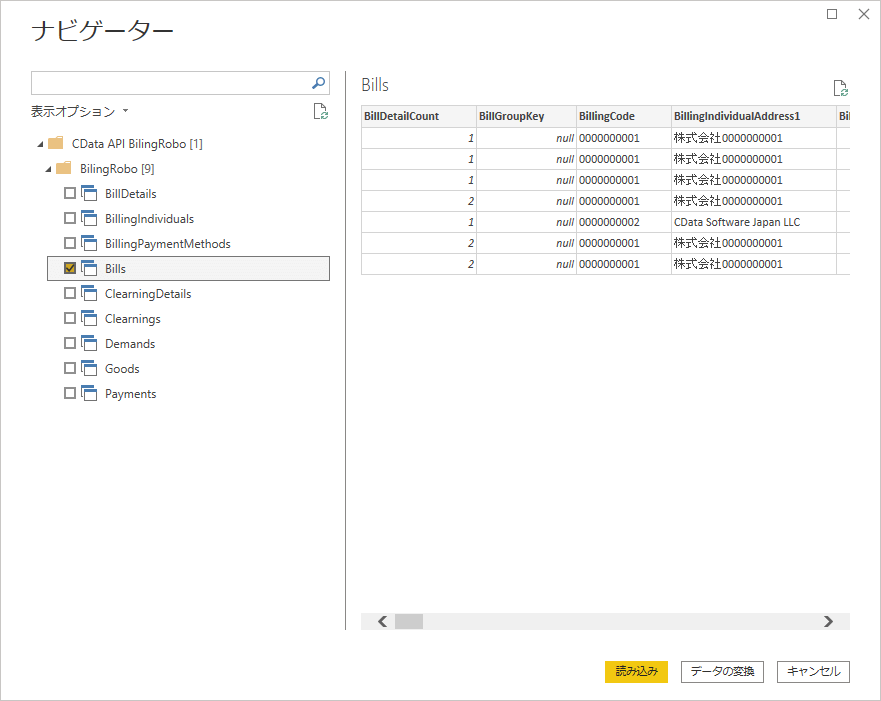
Task: Click the preview refresh icon above table
Action: (840, 88)
